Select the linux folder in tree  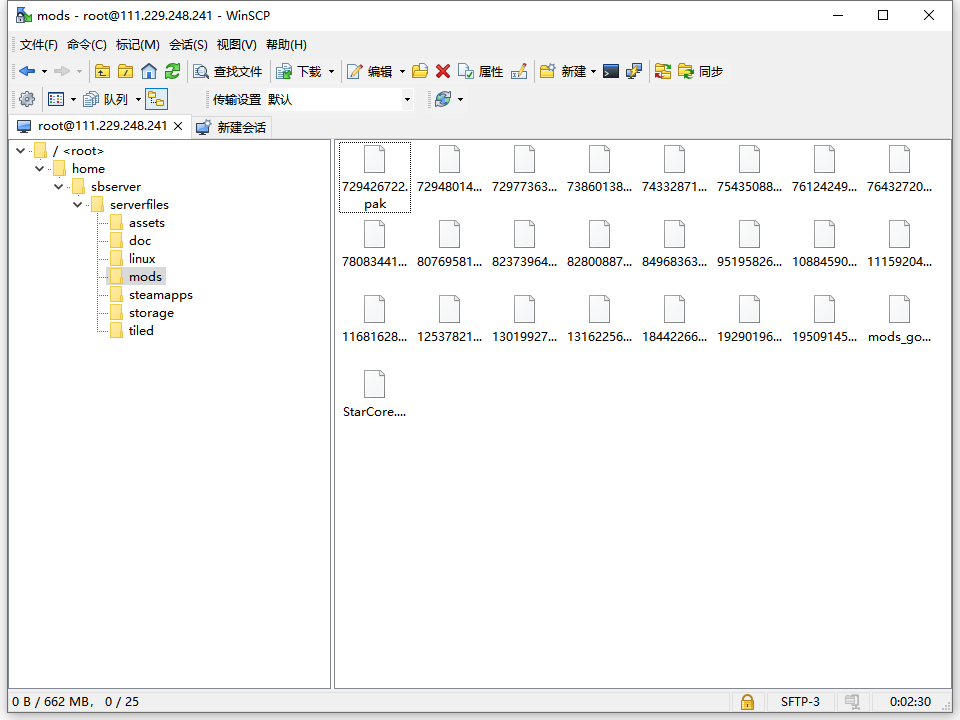[x=141, y=258]
